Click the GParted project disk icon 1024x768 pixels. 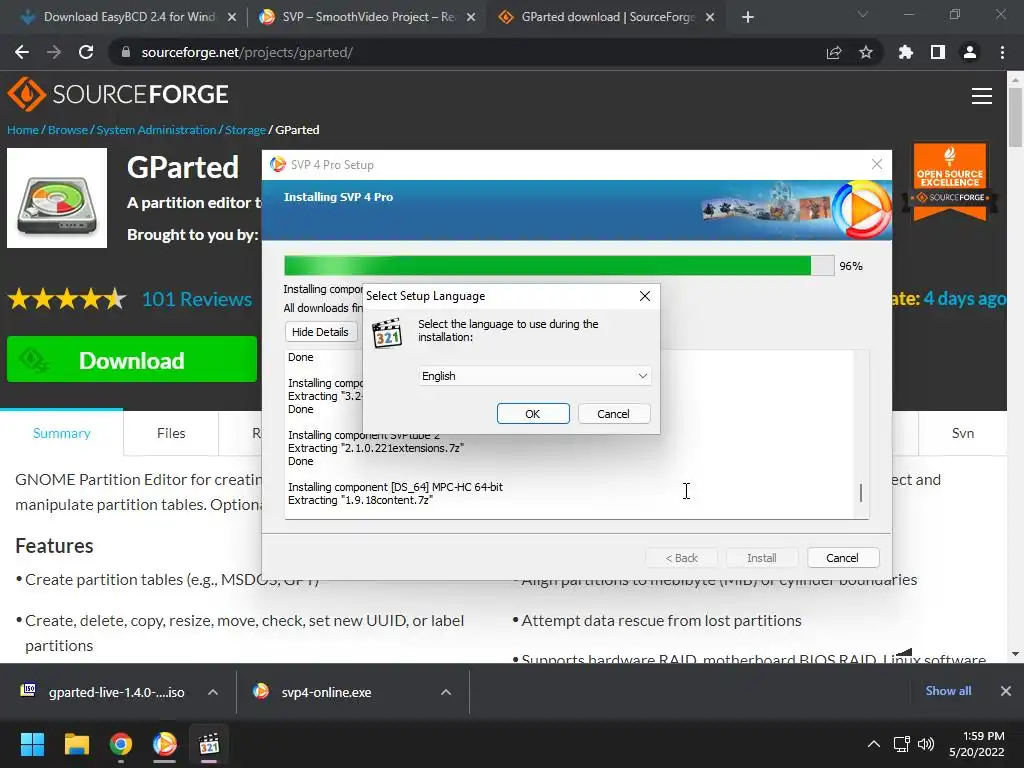point(57,198)
